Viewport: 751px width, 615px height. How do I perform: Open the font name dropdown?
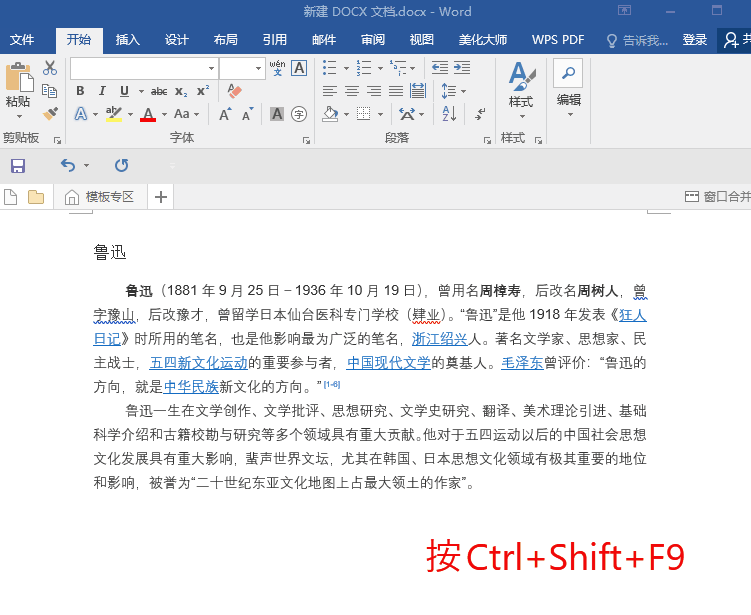211,68
